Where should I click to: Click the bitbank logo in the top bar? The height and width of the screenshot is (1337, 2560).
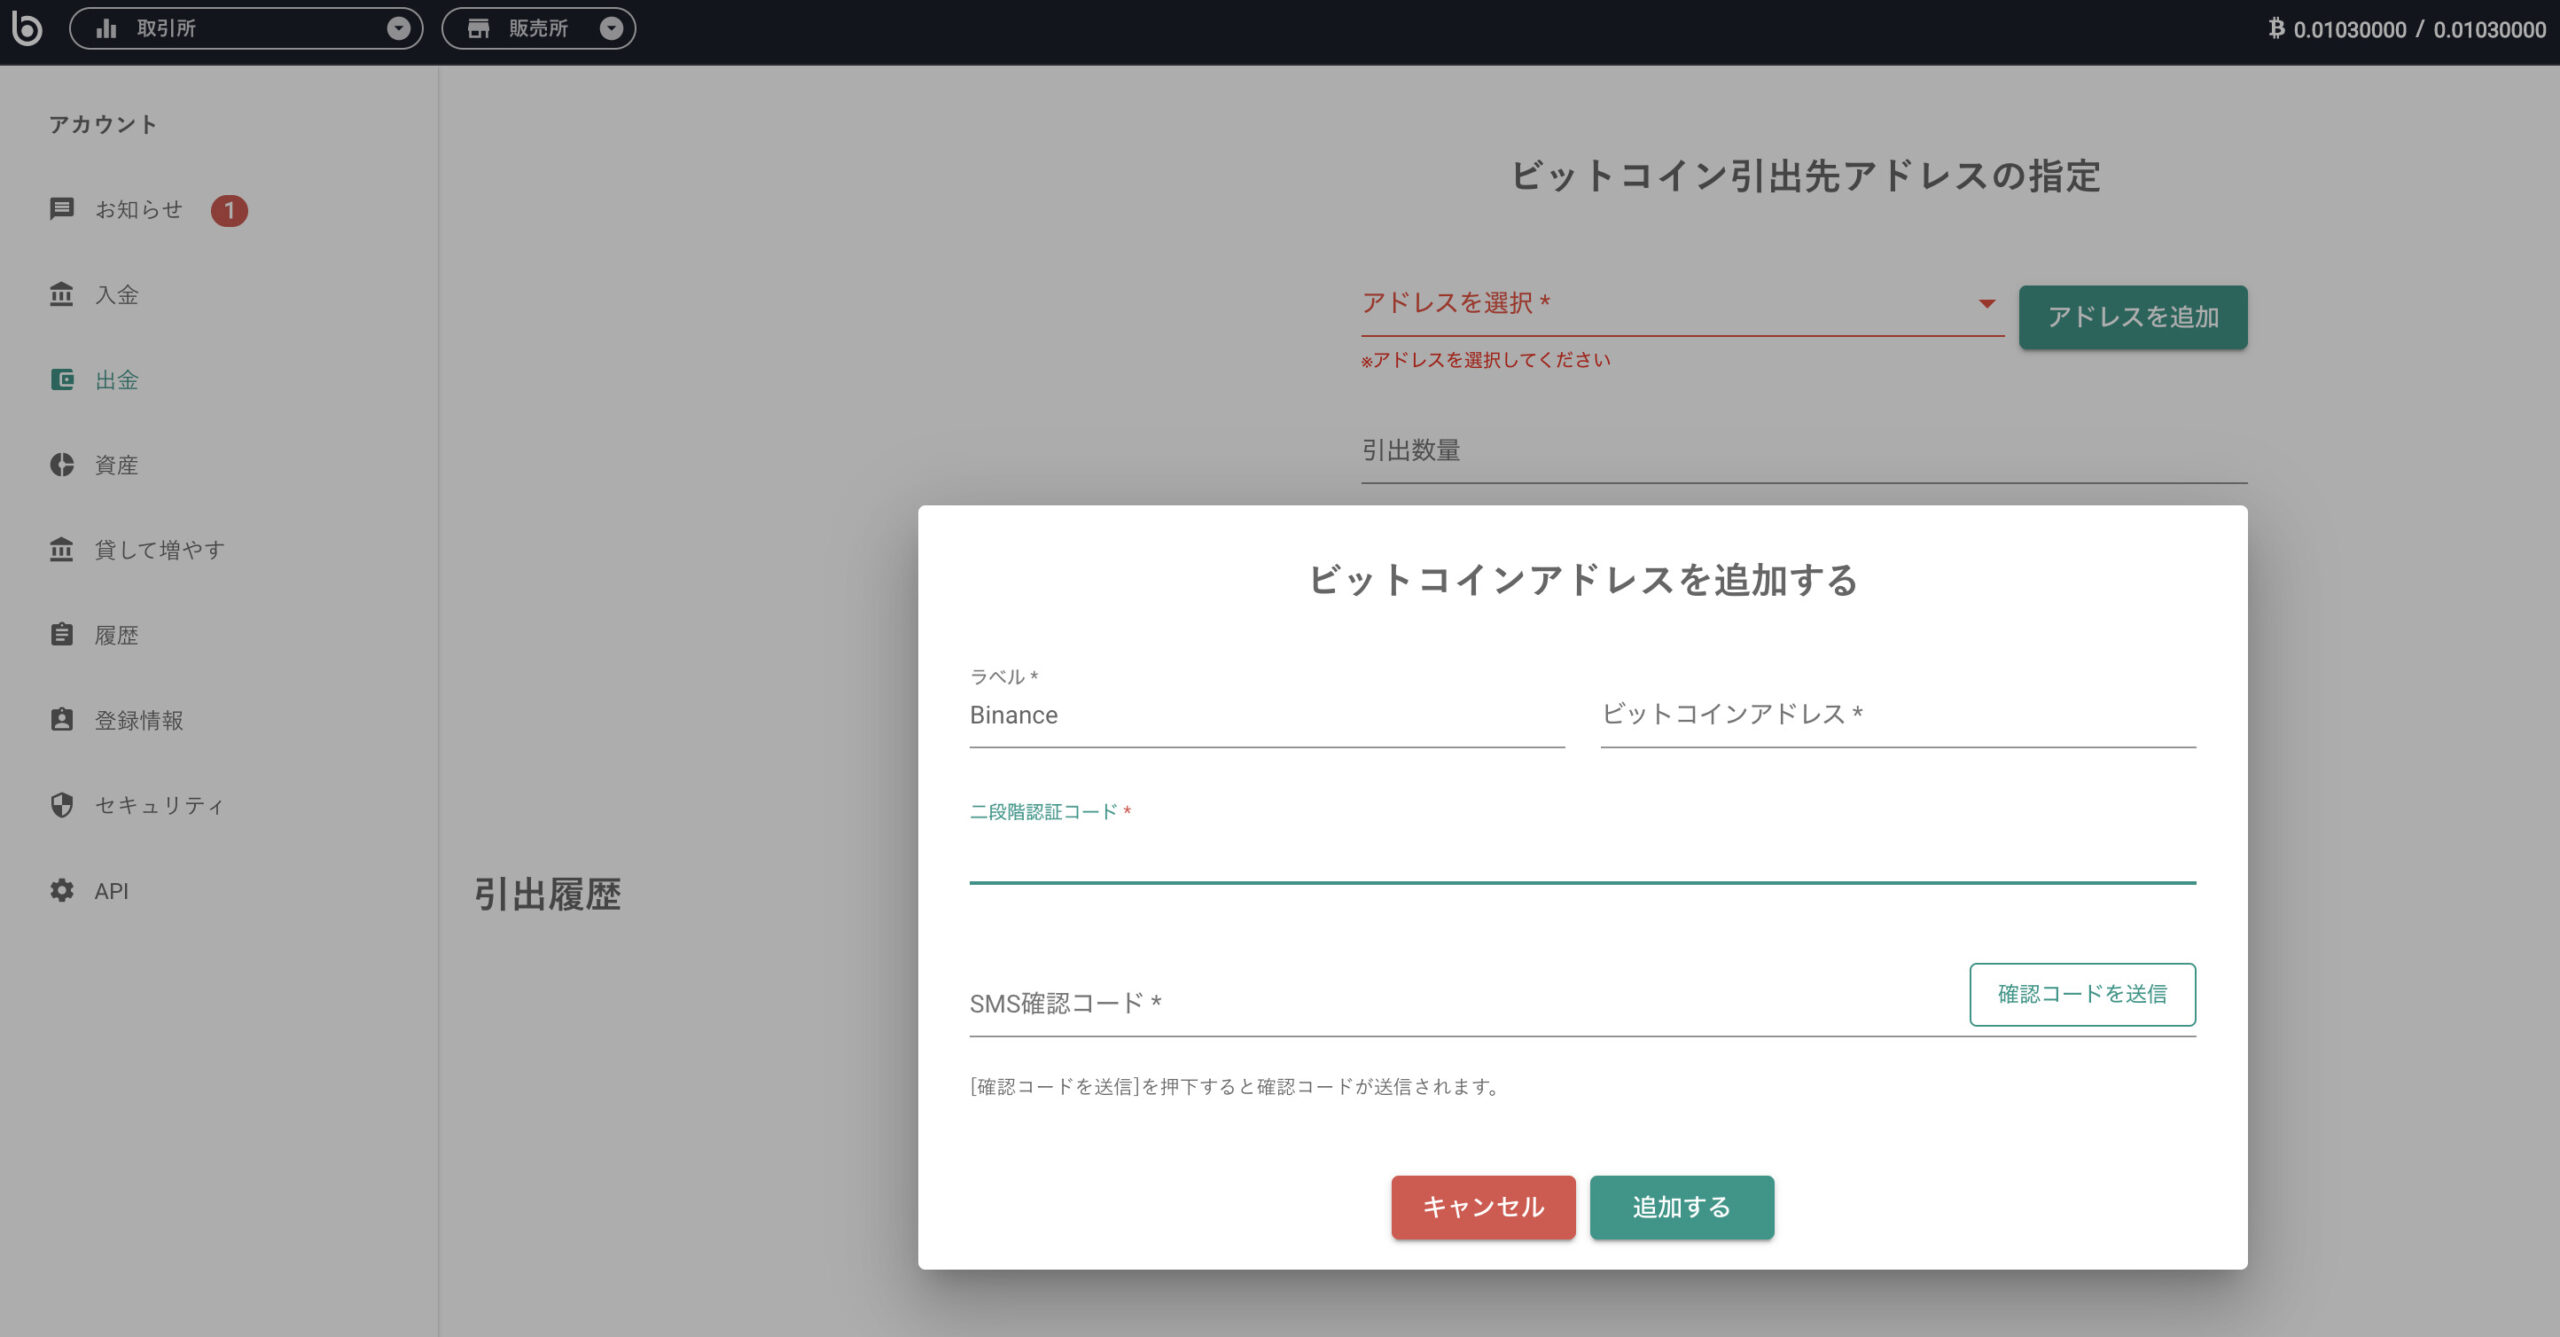(x=26, y=28)
